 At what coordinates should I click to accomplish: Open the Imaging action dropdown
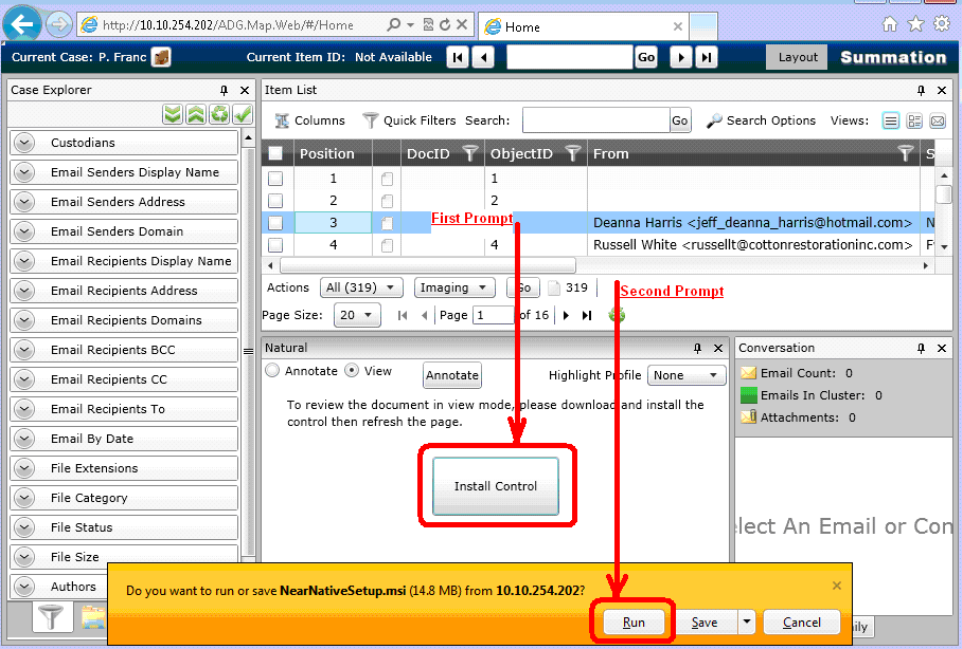coord(454,287)
